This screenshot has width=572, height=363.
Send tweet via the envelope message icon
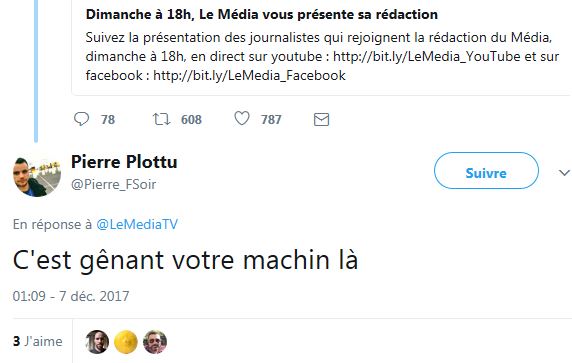321,120
